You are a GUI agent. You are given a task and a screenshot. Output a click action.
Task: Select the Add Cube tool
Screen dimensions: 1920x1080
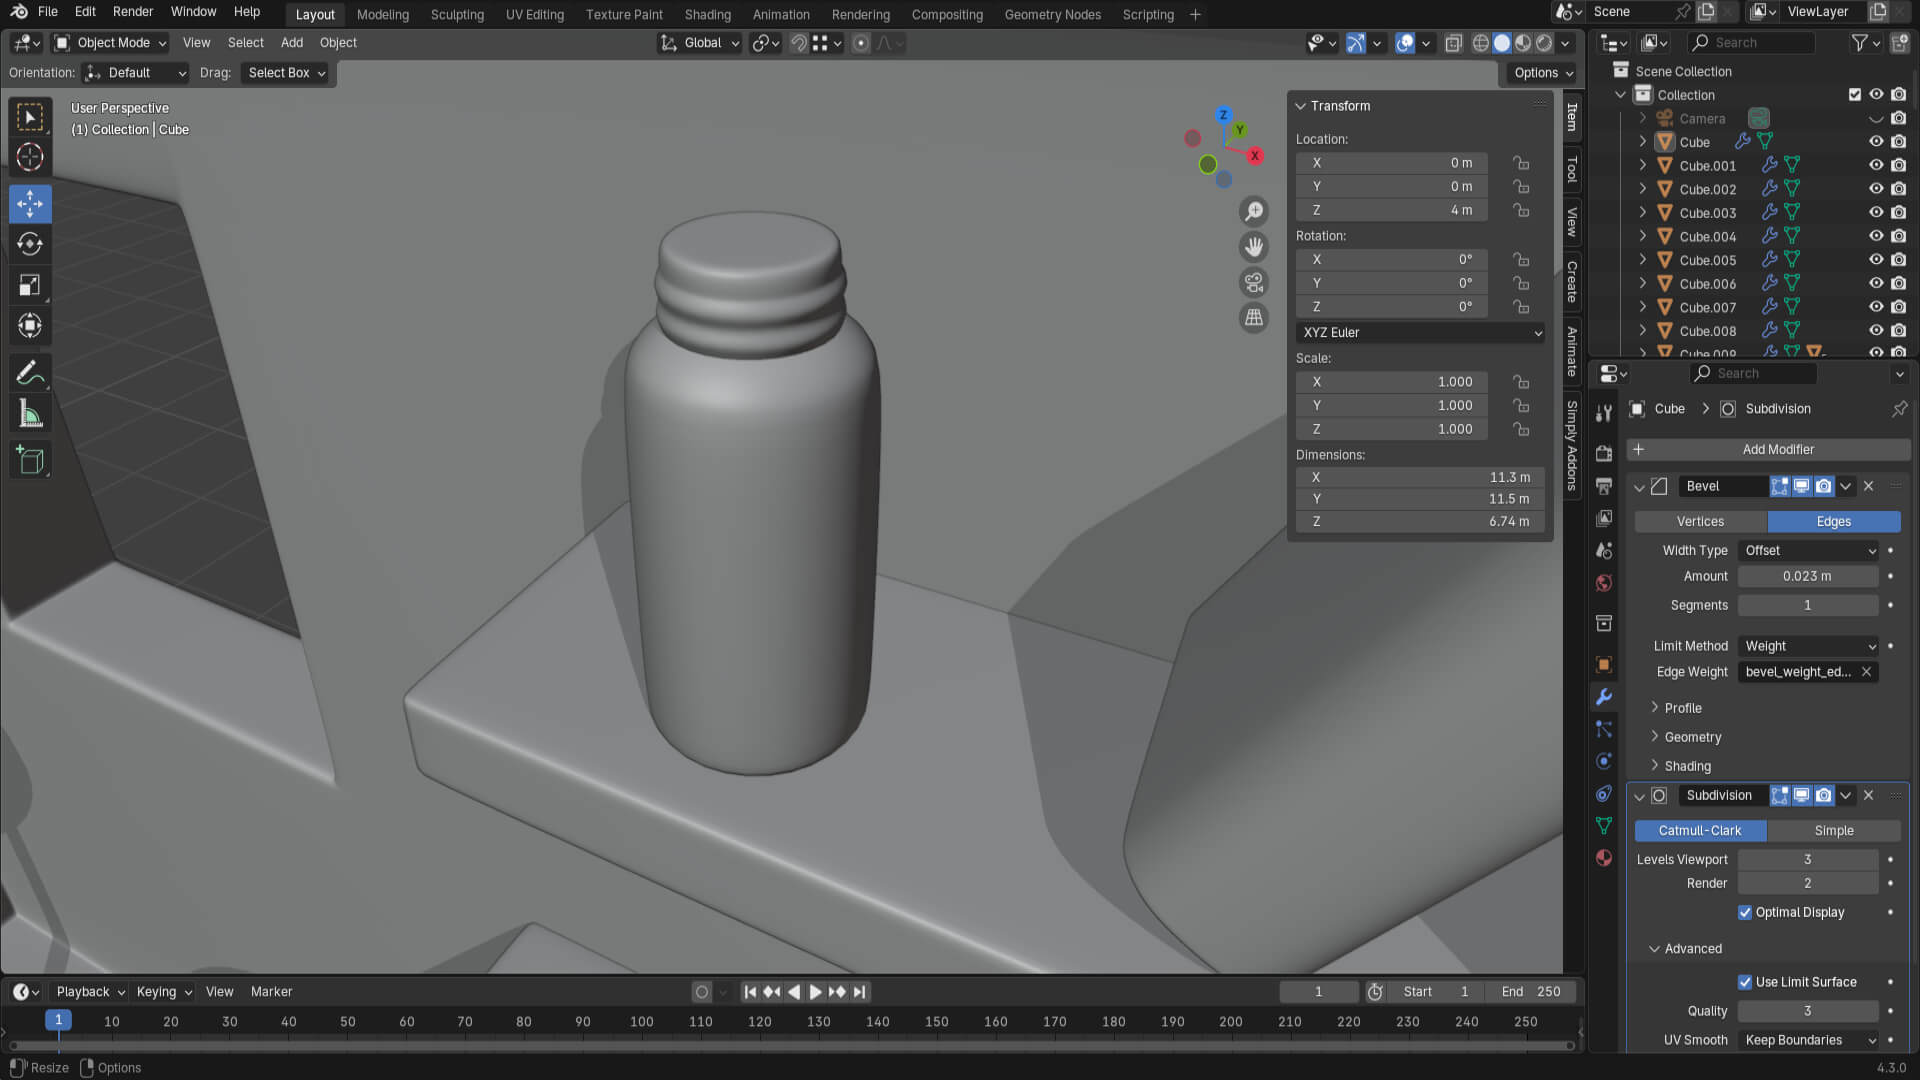30,460
